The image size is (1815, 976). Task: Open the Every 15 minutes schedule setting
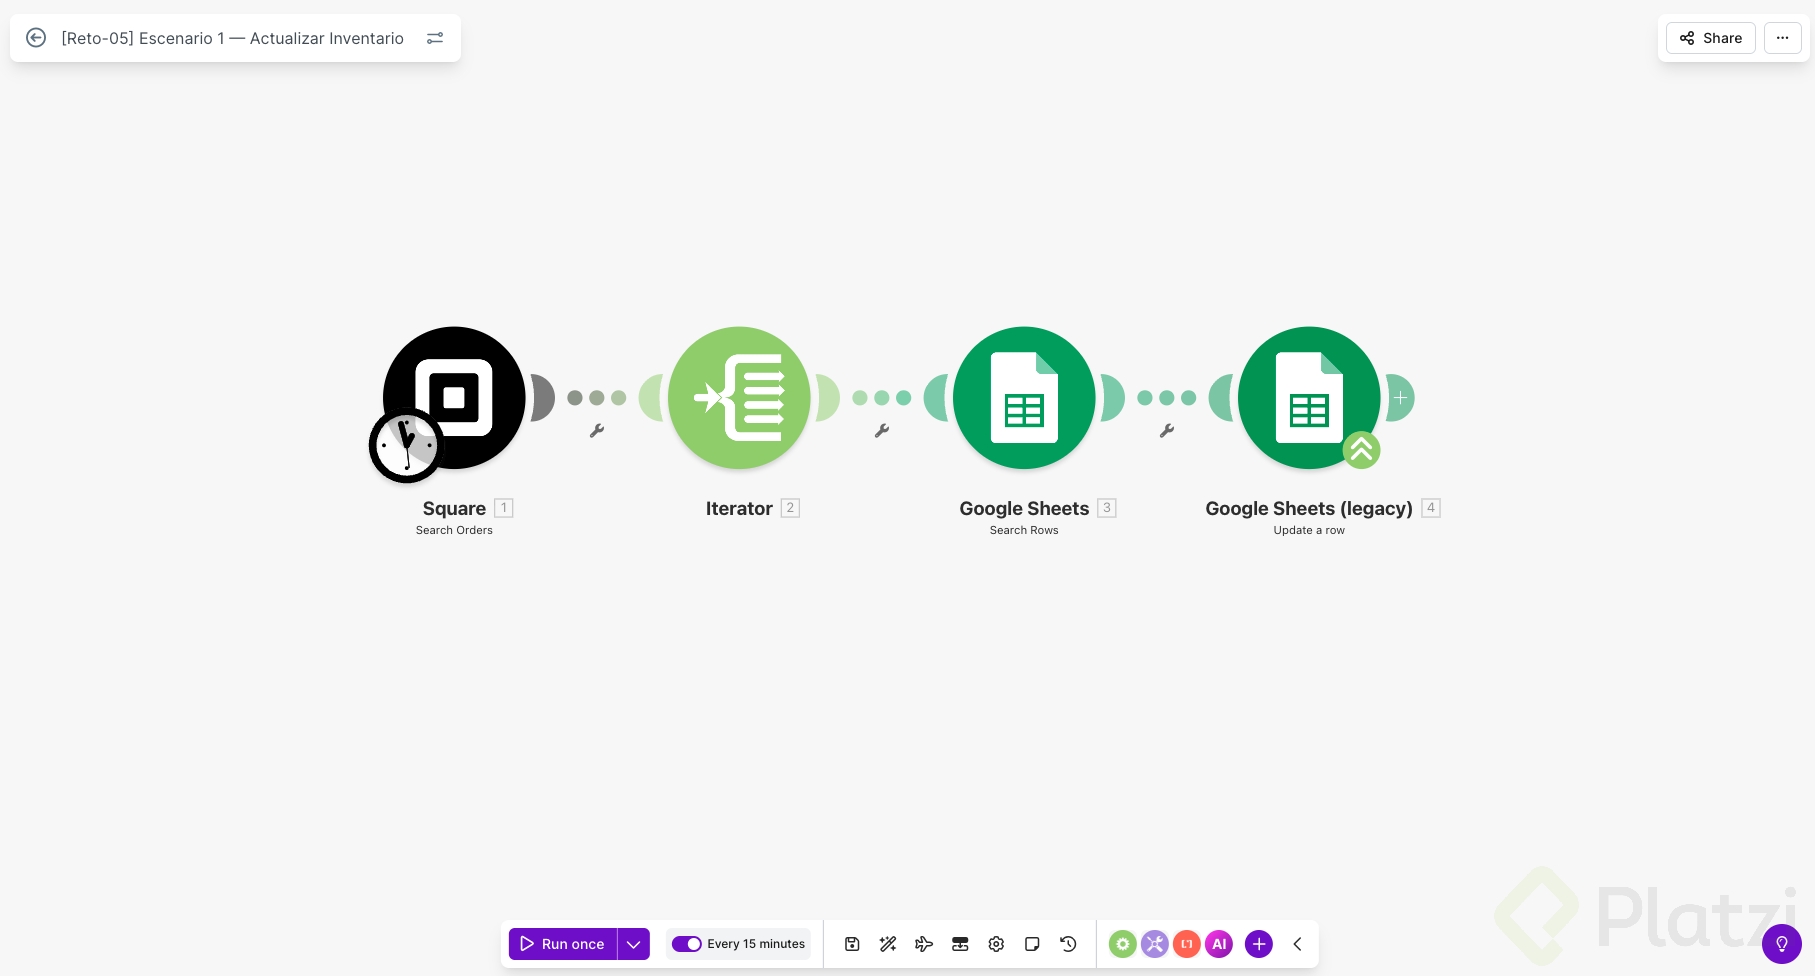pyautogui.click(x=756, y=944)
